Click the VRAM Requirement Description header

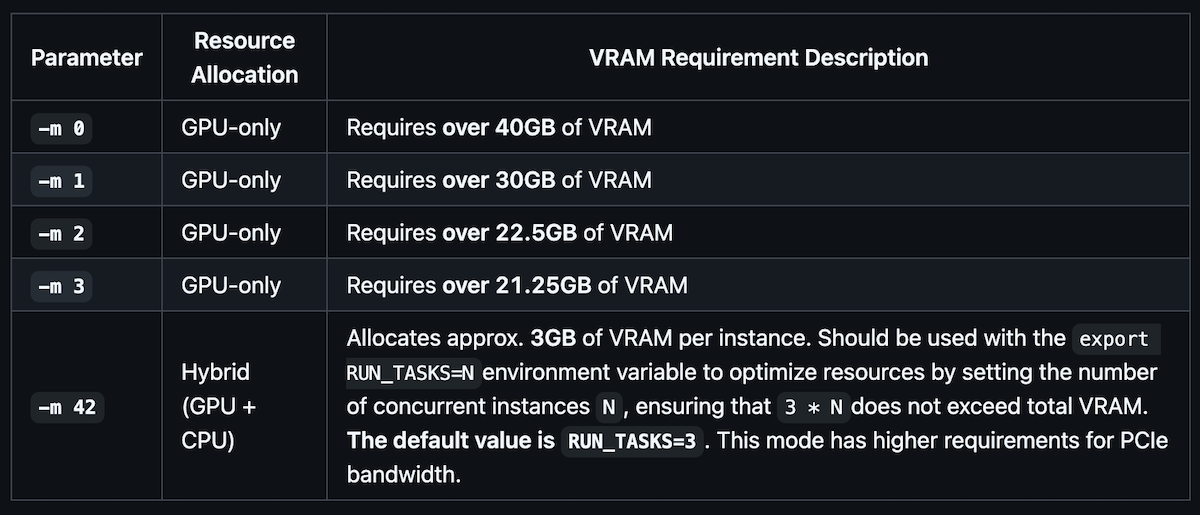coord(759,57)
